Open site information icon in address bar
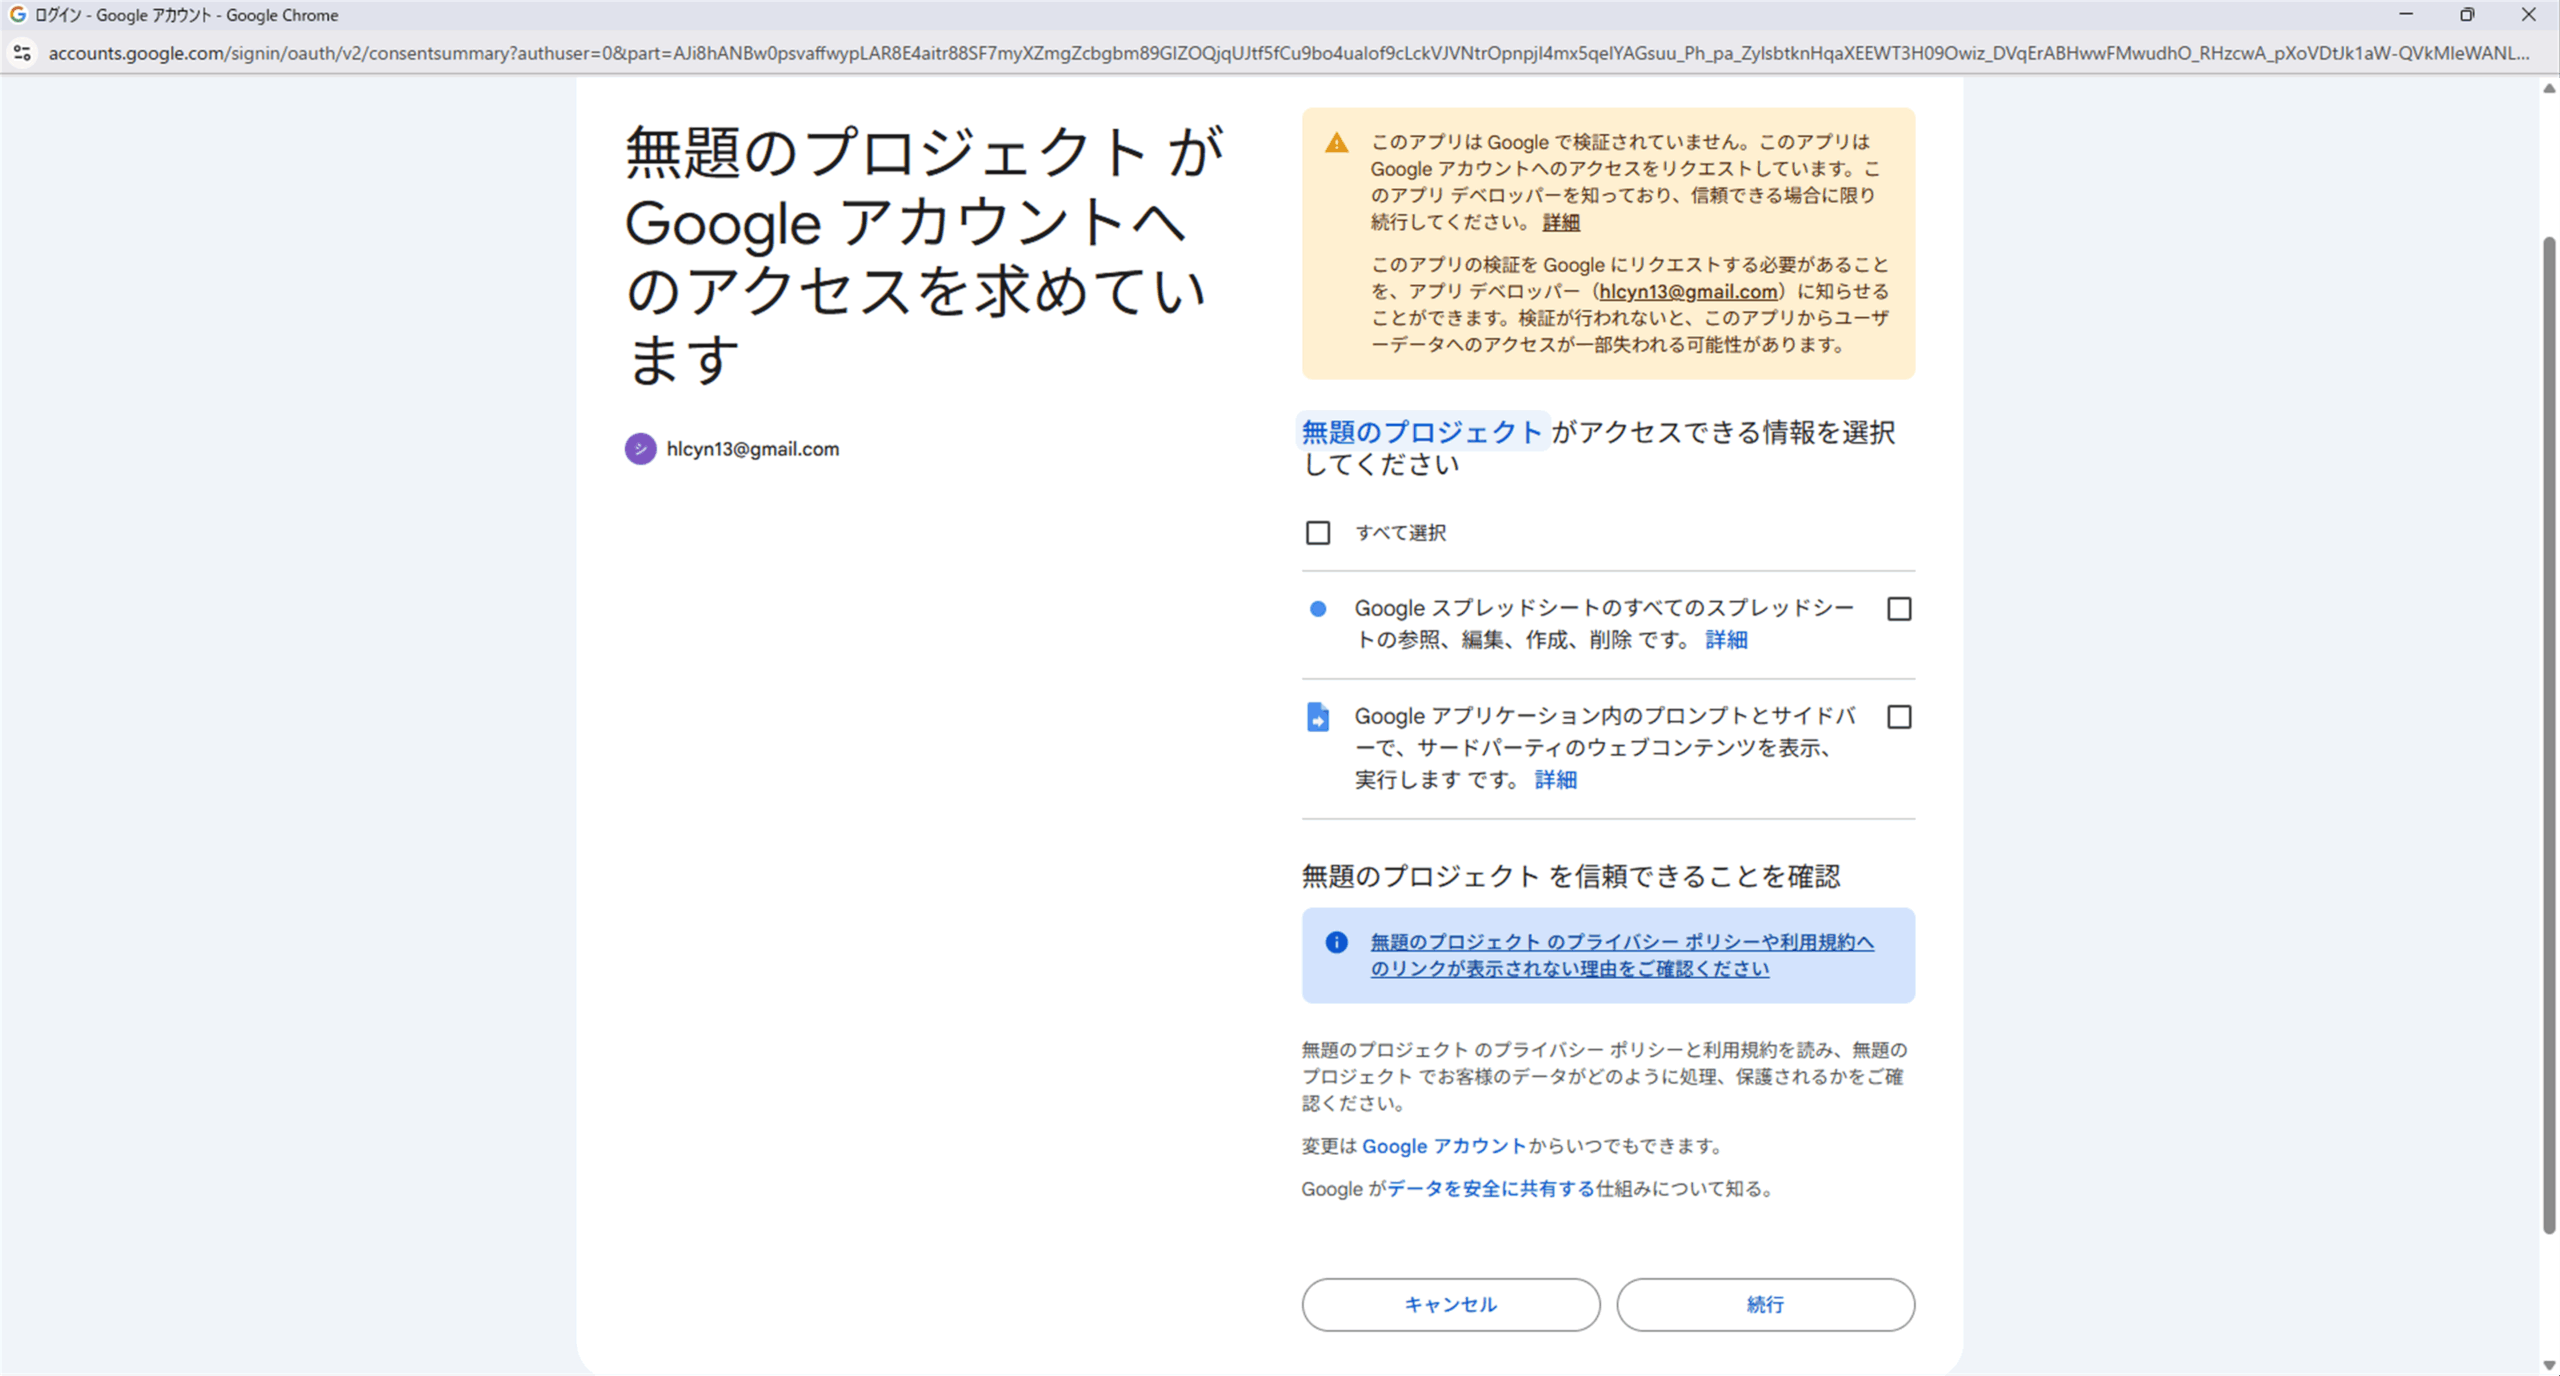Screen dimensions: 2560x1376 (22, 53)
